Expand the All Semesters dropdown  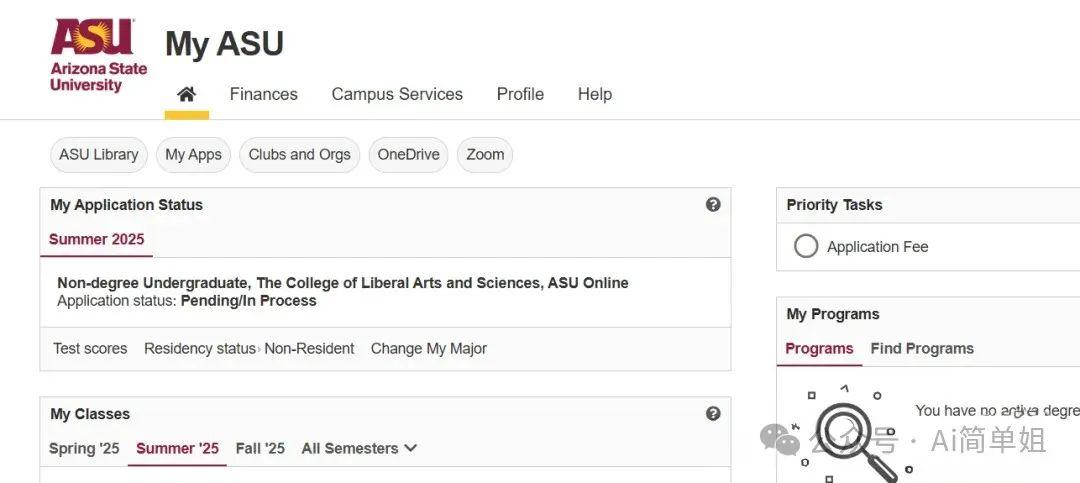pos(359,448)
